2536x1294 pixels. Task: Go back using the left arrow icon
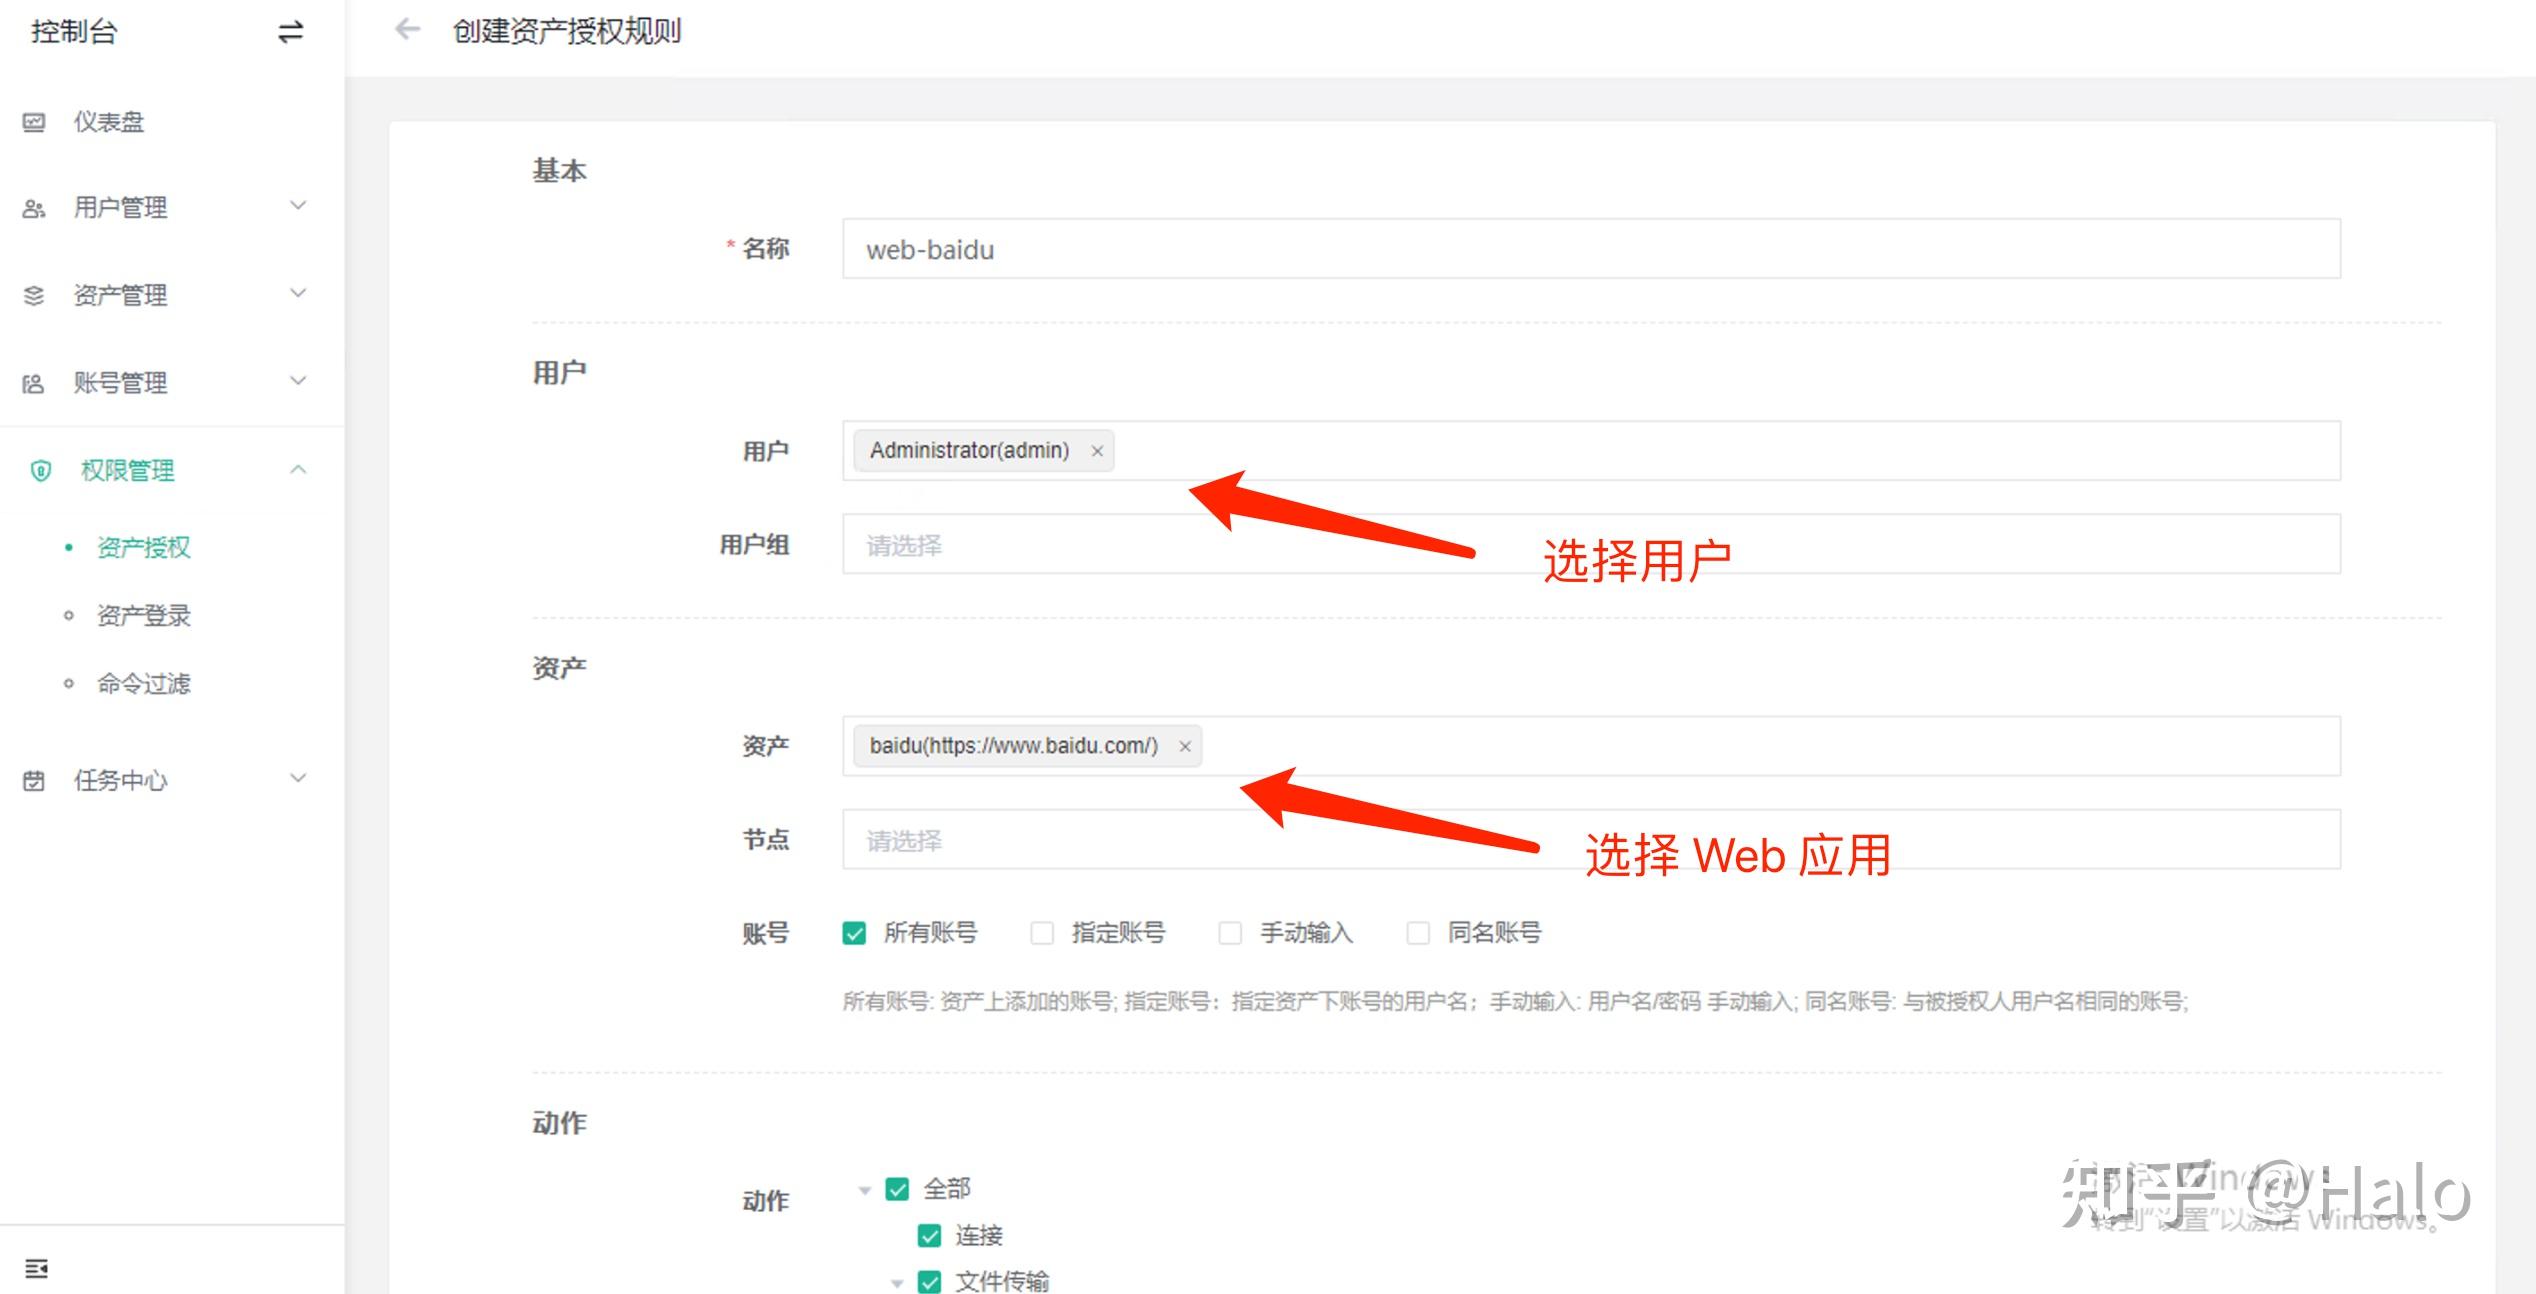407,30
